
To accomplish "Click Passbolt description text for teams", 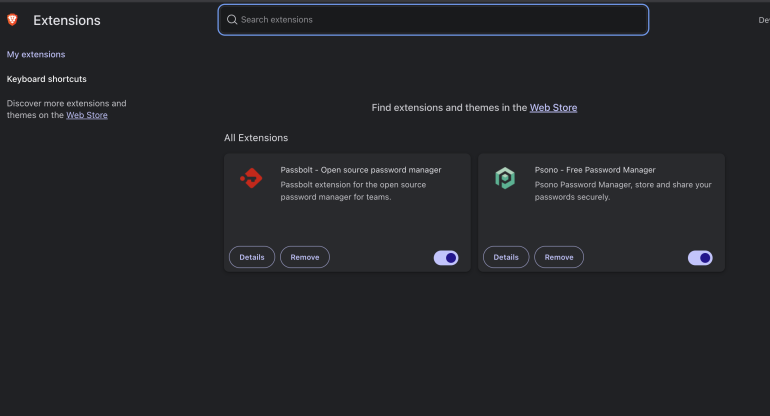I will (353, 191).
